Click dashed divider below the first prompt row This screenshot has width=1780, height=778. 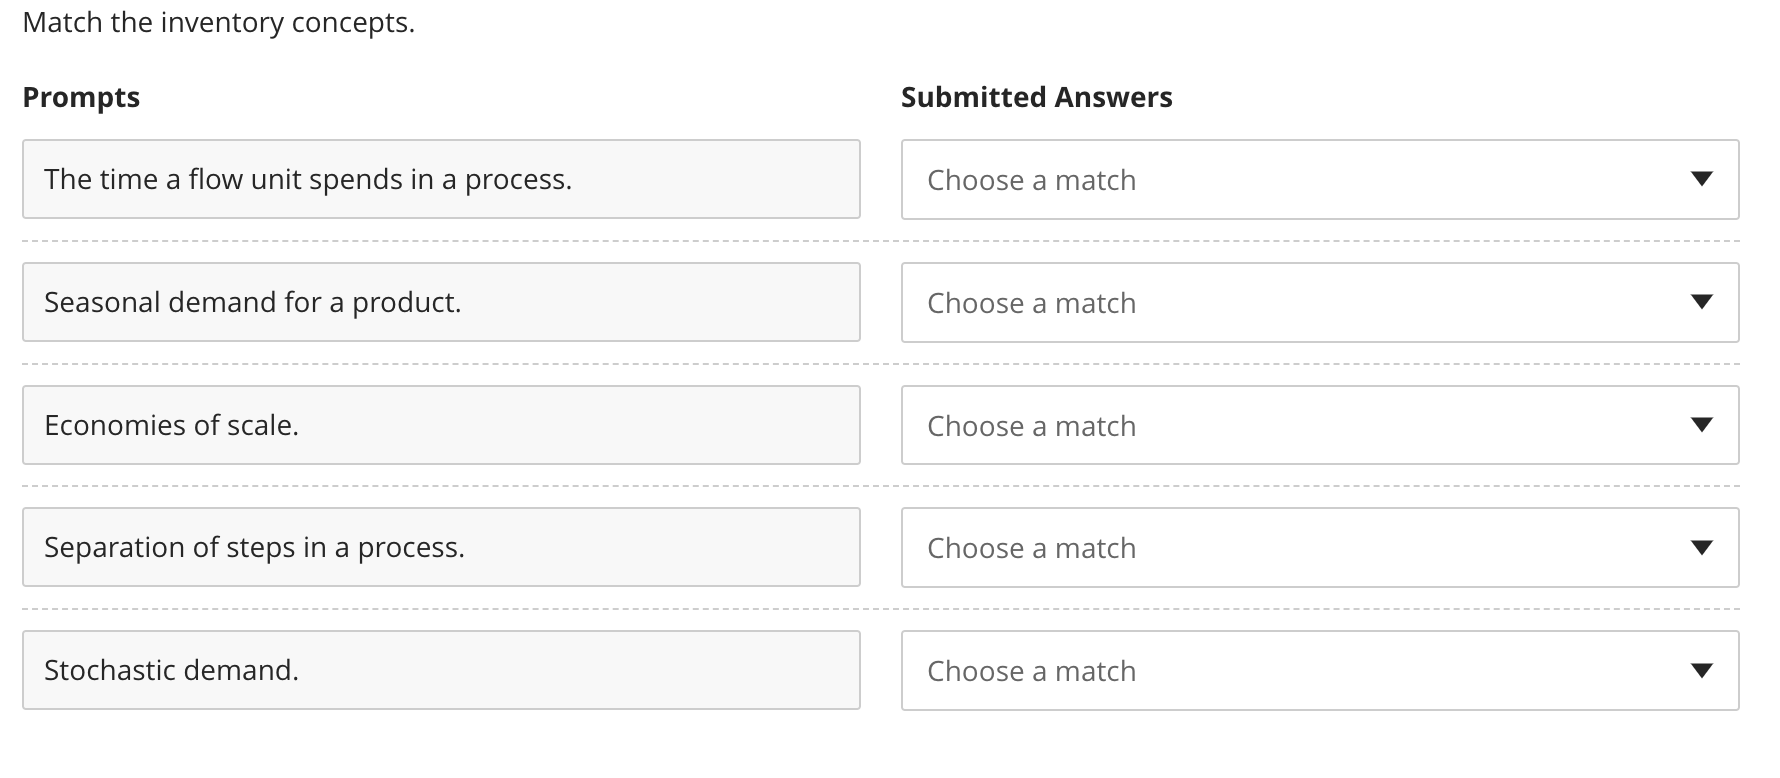[x=880, y=241]
